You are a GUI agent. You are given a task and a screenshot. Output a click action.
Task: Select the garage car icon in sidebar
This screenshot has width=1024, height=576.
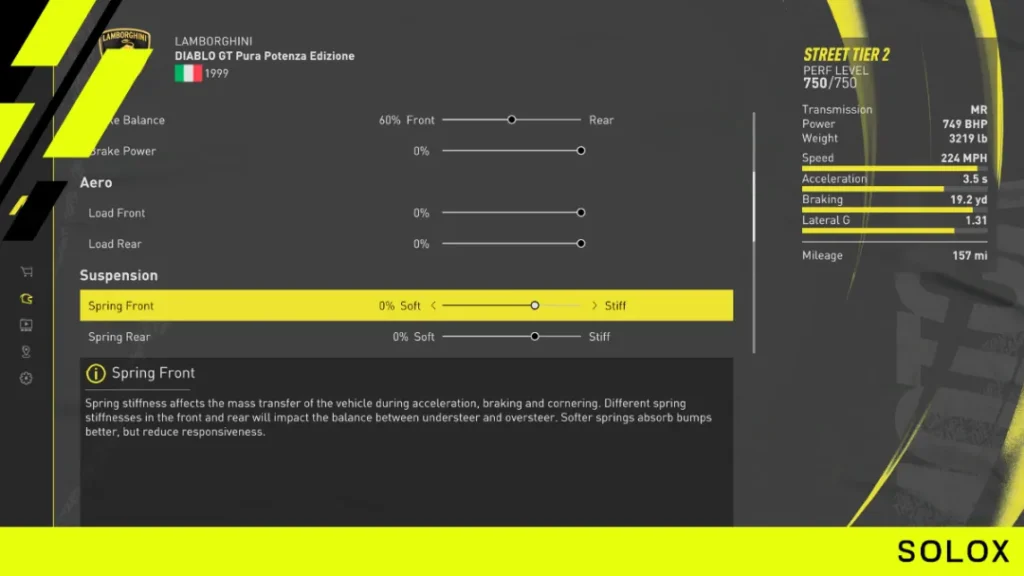[26, 298]
